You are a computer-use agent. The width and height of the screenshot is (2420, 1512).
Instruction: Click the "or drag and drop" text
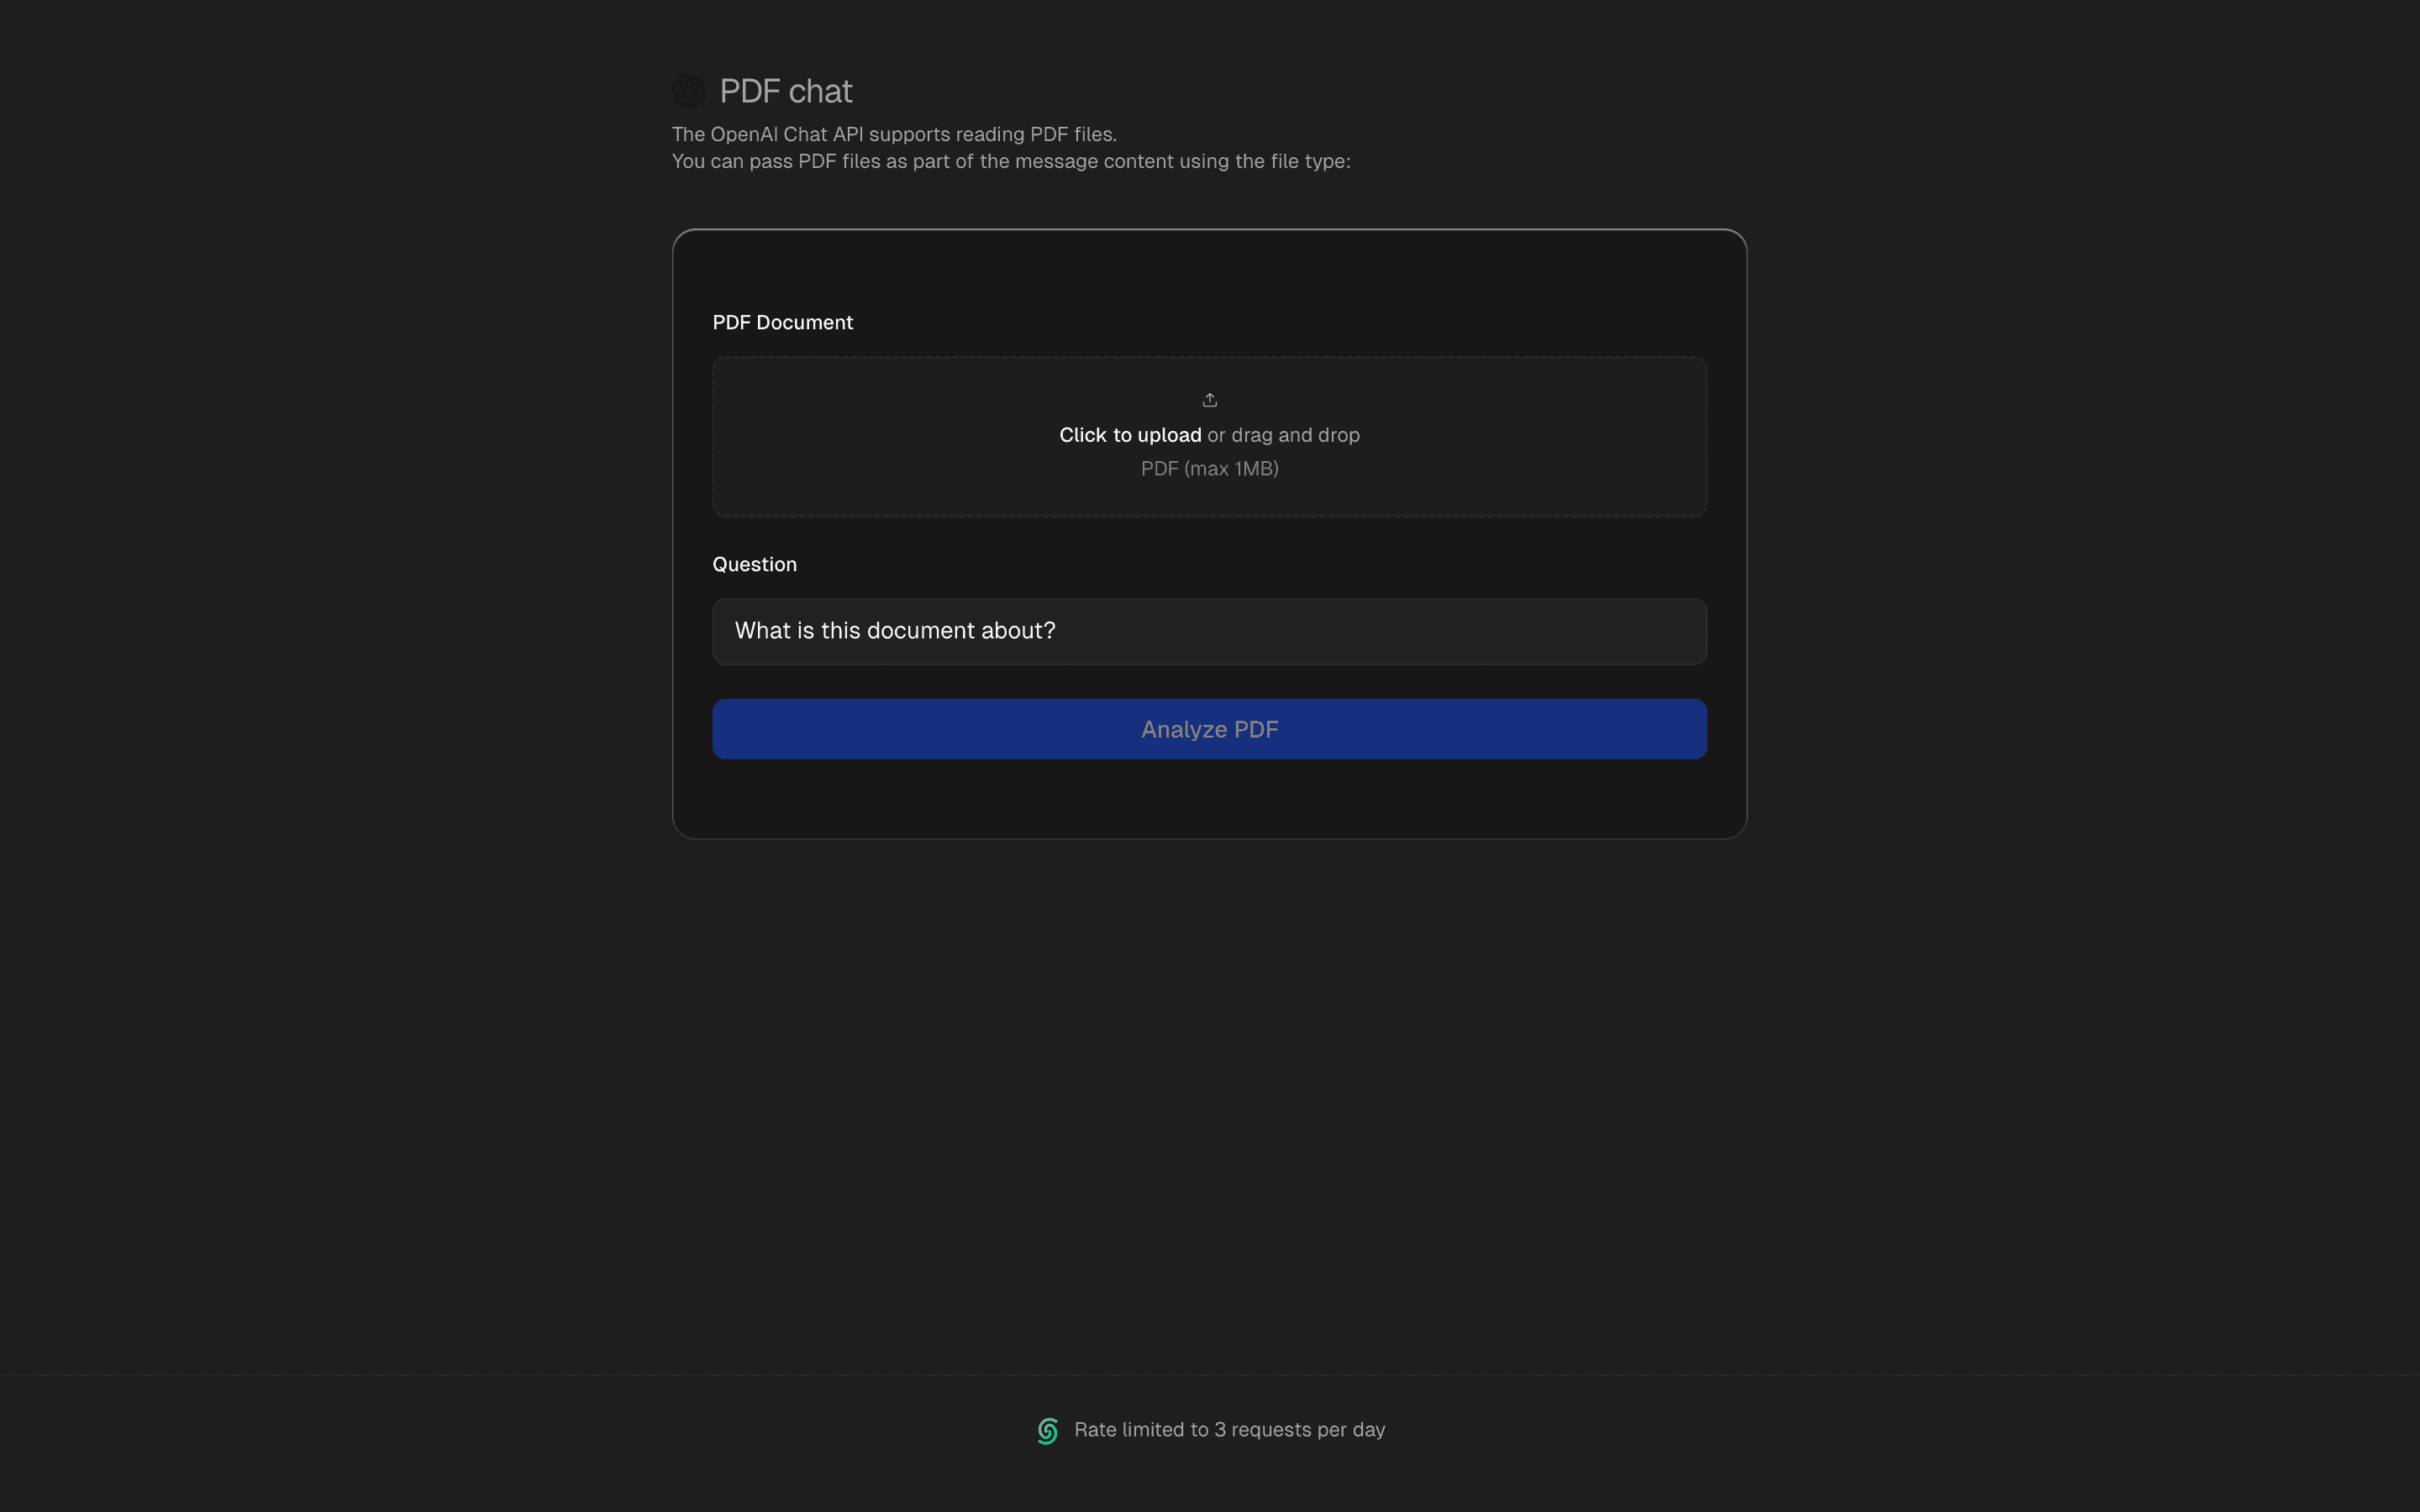tap(1283, 435)
